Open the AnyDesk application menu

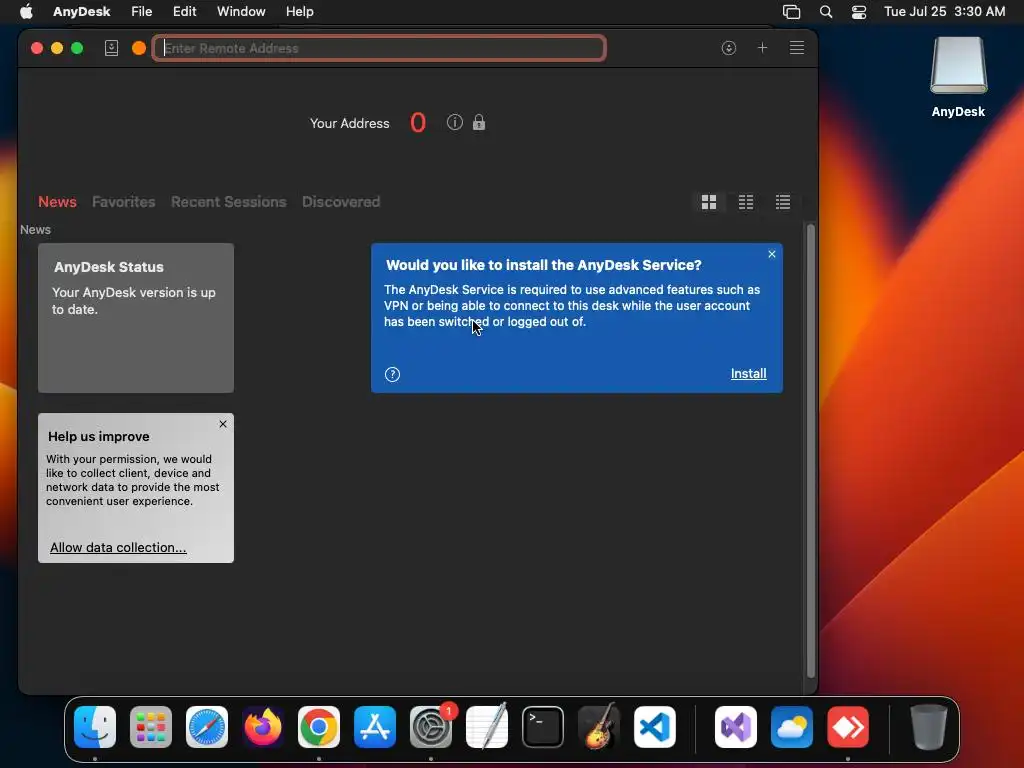[x=82, y=12]
